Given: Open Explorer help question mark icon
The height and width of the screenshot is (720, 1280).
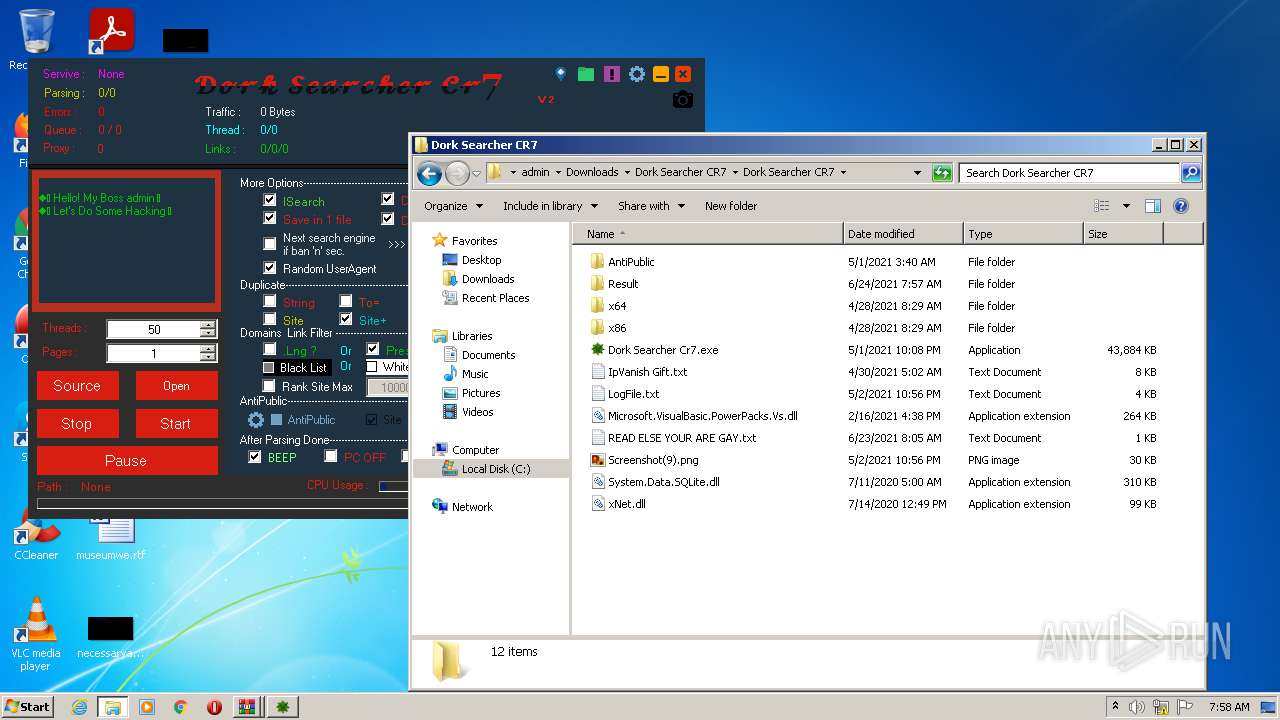Looking at the screenshot, I should click(x=1180, y=206).
